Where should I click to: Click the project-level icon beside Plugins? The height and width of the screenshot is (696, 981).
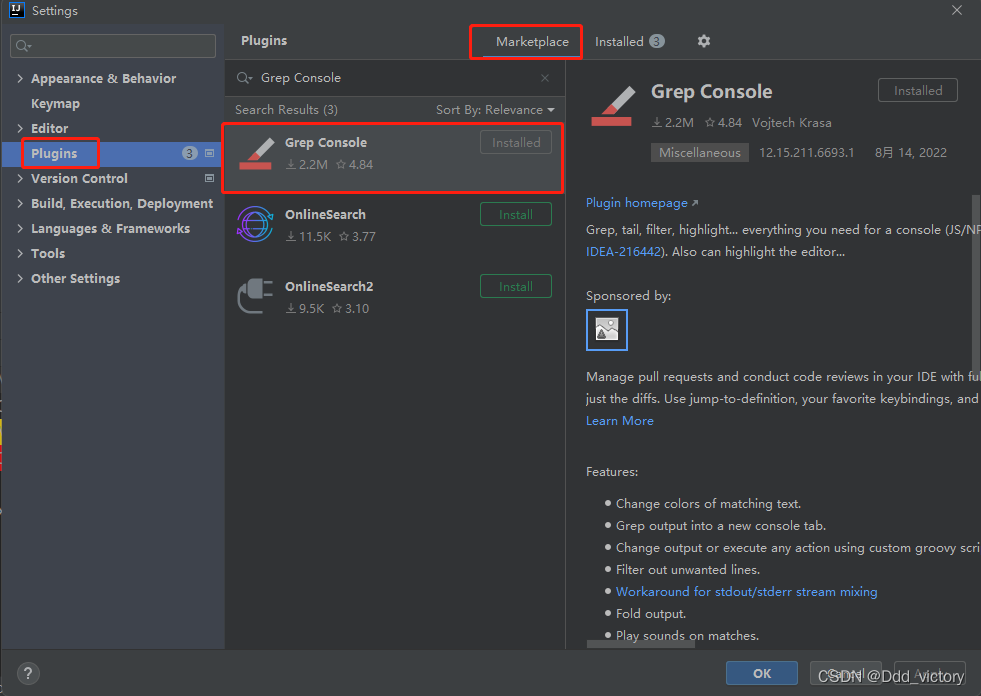coord(210,153)
